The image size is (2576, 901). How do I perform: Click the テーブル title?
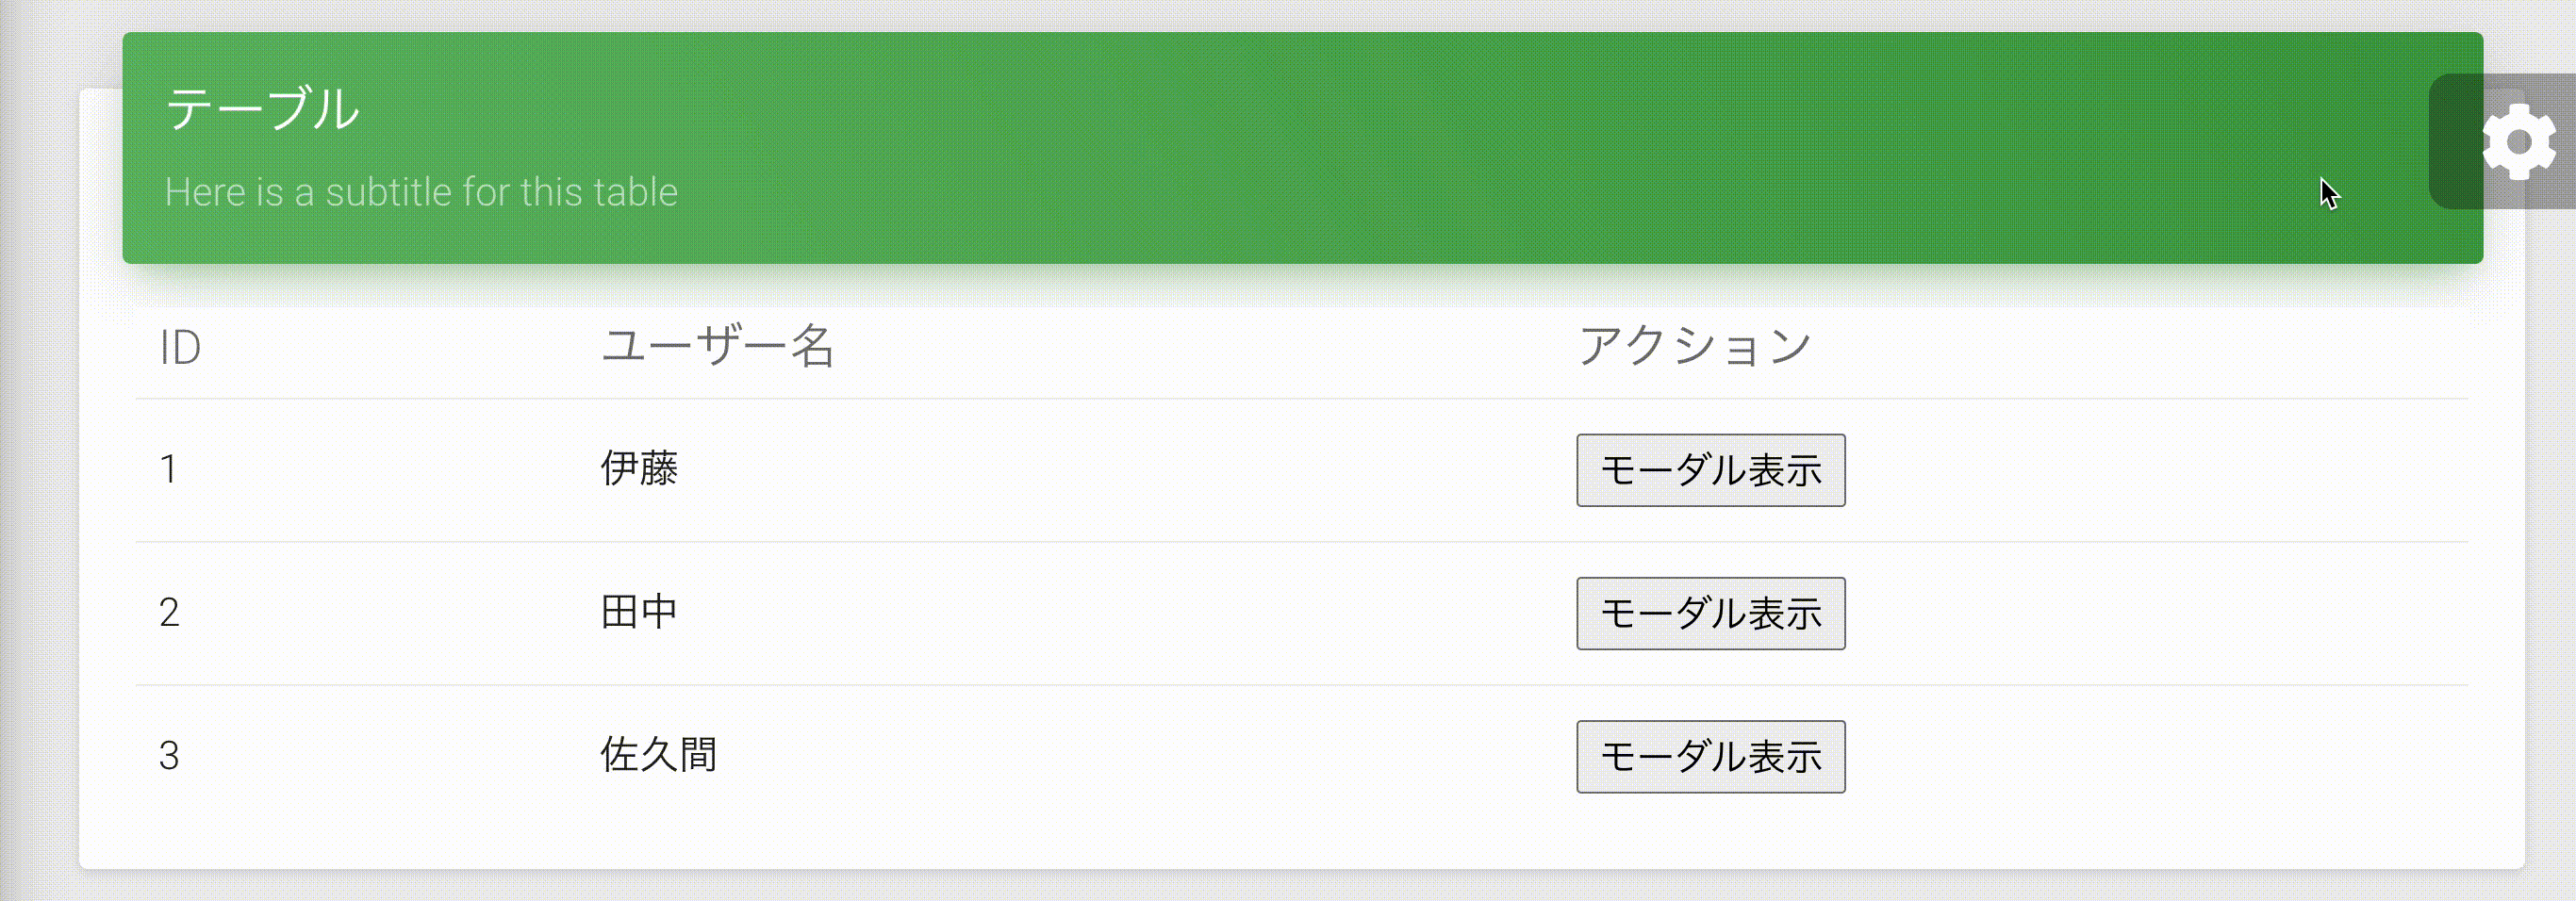pyautogui.click(x=265, y=110)
